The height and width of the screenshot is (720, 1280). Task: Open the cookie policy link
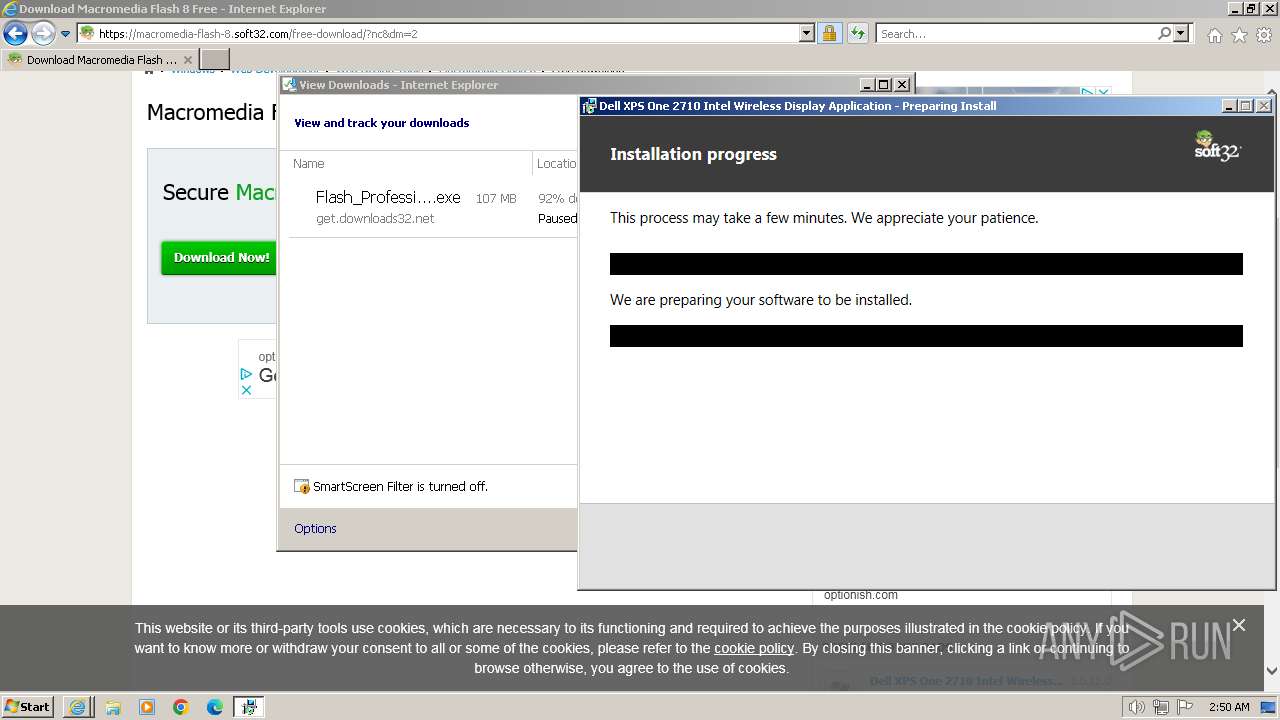point(754,648)
